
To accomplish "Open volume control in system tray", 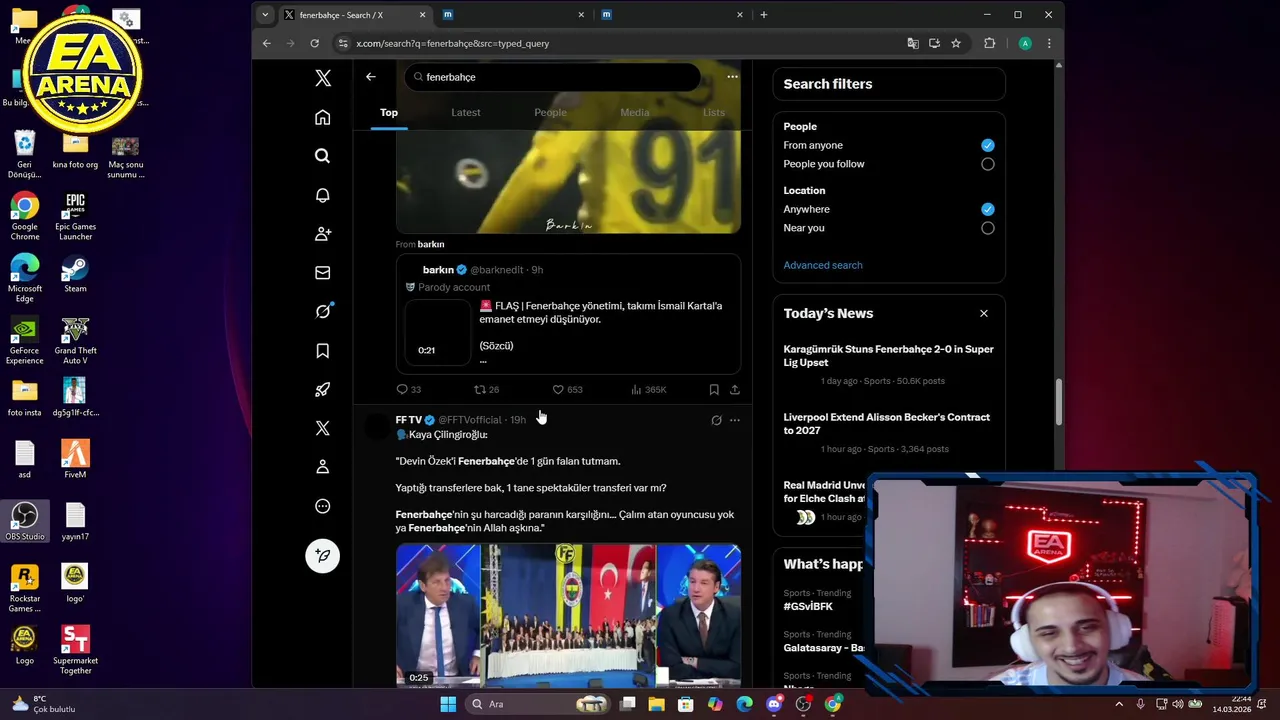I will pos(1180,704).
